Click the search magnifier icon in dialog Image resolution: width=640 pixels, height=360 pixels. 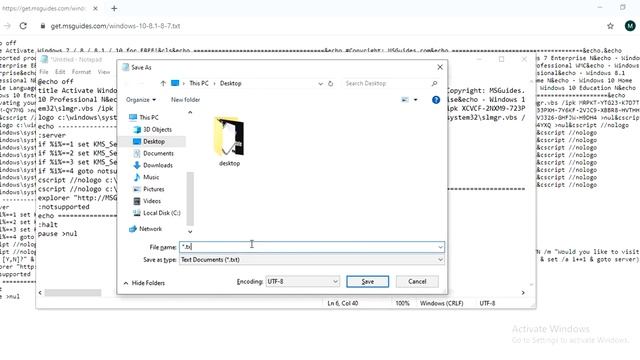434,83
